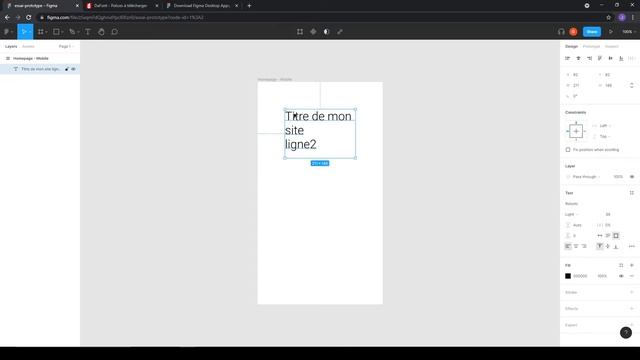Click the Use as mask icon
Viewport: 640px width, 360px height.
327,31
